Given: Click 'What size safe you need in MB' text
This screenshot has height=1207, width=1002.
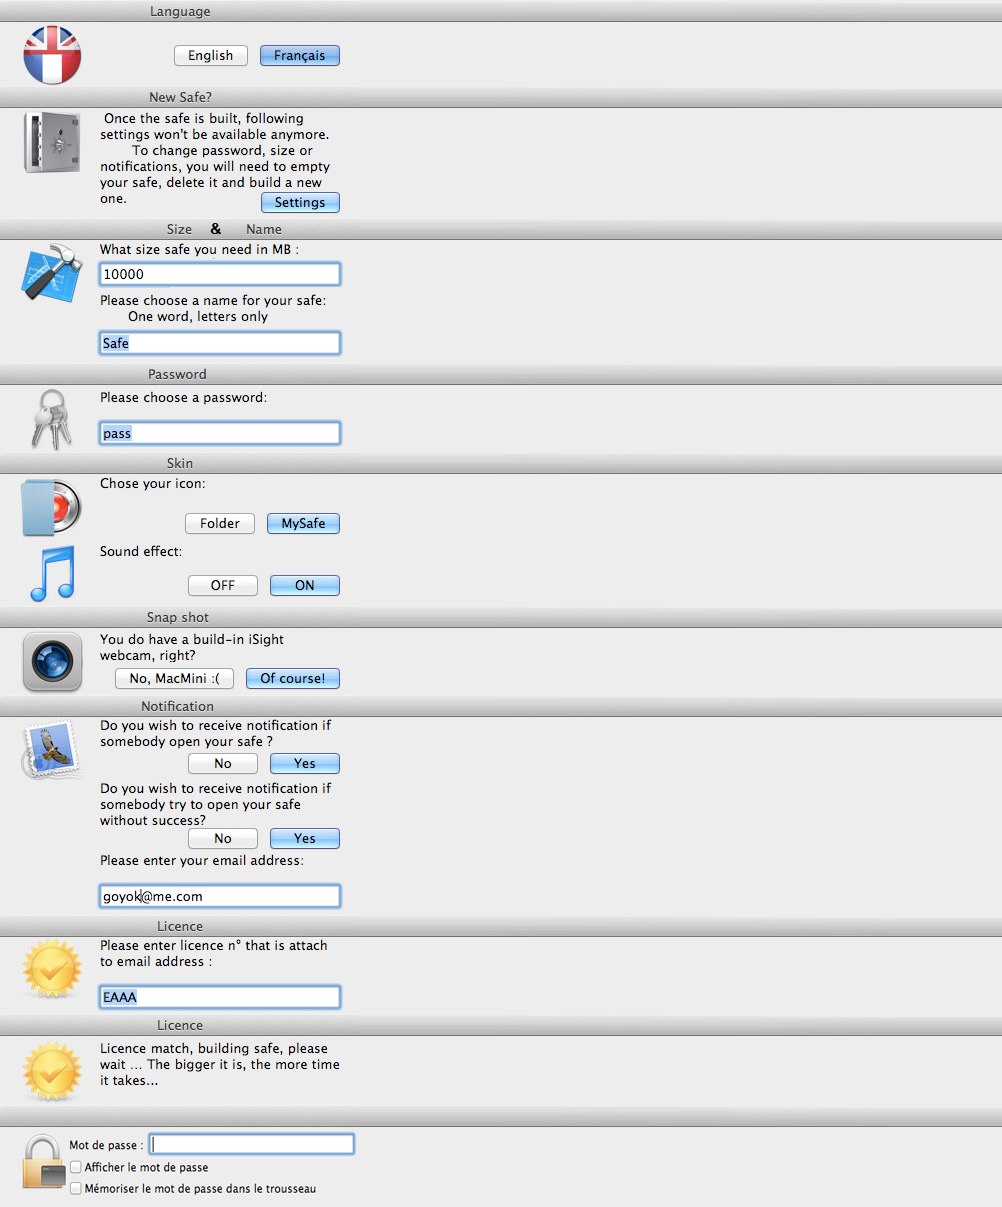Looking at the screenshot, I should (x=199, y=249).
